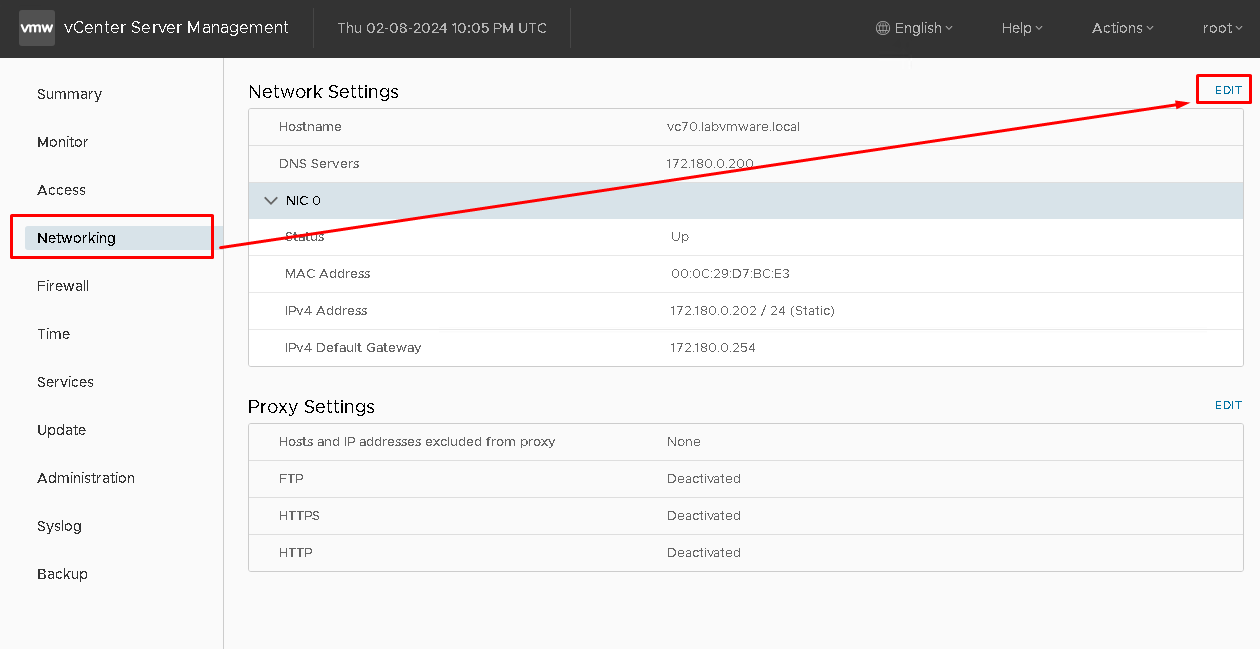Select Syslog in the sidebar
Image resolution: width=1260 pixels, height=649 pixels.
59,526
